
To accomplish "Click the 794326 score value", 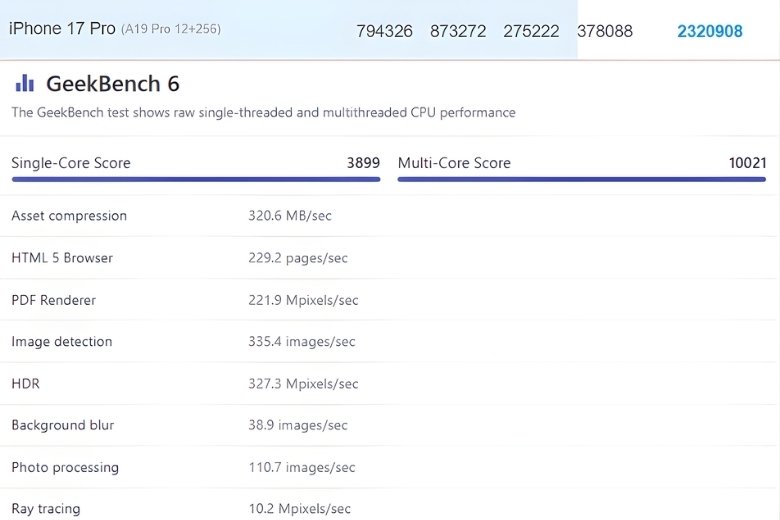I will [x=384, y=31].
